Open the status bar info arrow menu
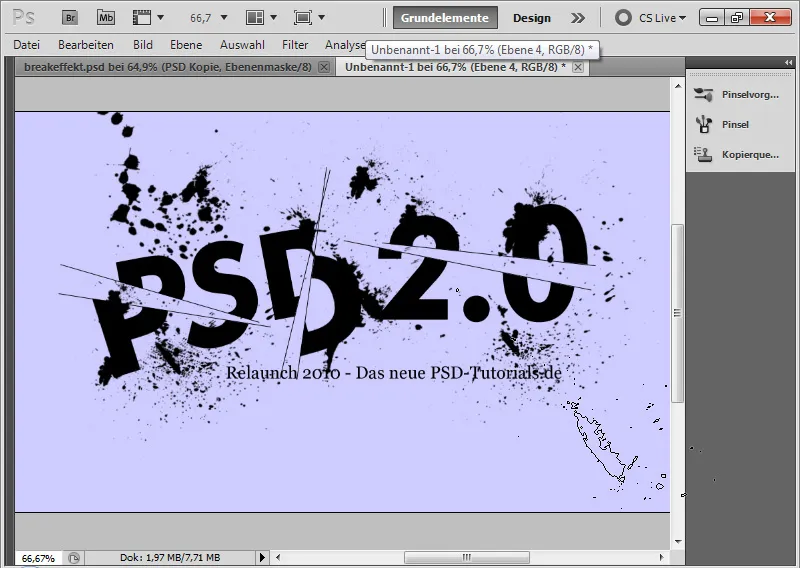 (x=262, y=557)
